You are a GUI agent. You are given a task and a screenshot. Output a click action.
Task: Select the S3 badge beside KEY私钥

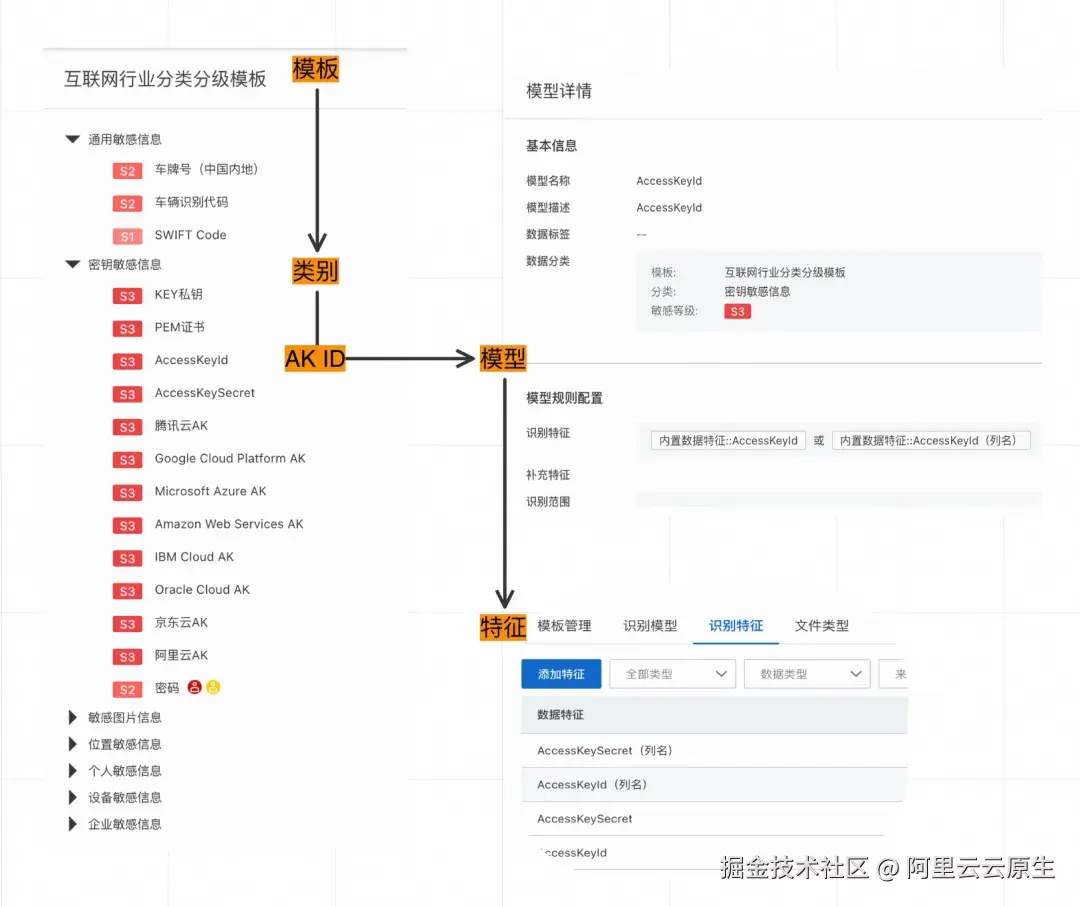tap(127, 294)
